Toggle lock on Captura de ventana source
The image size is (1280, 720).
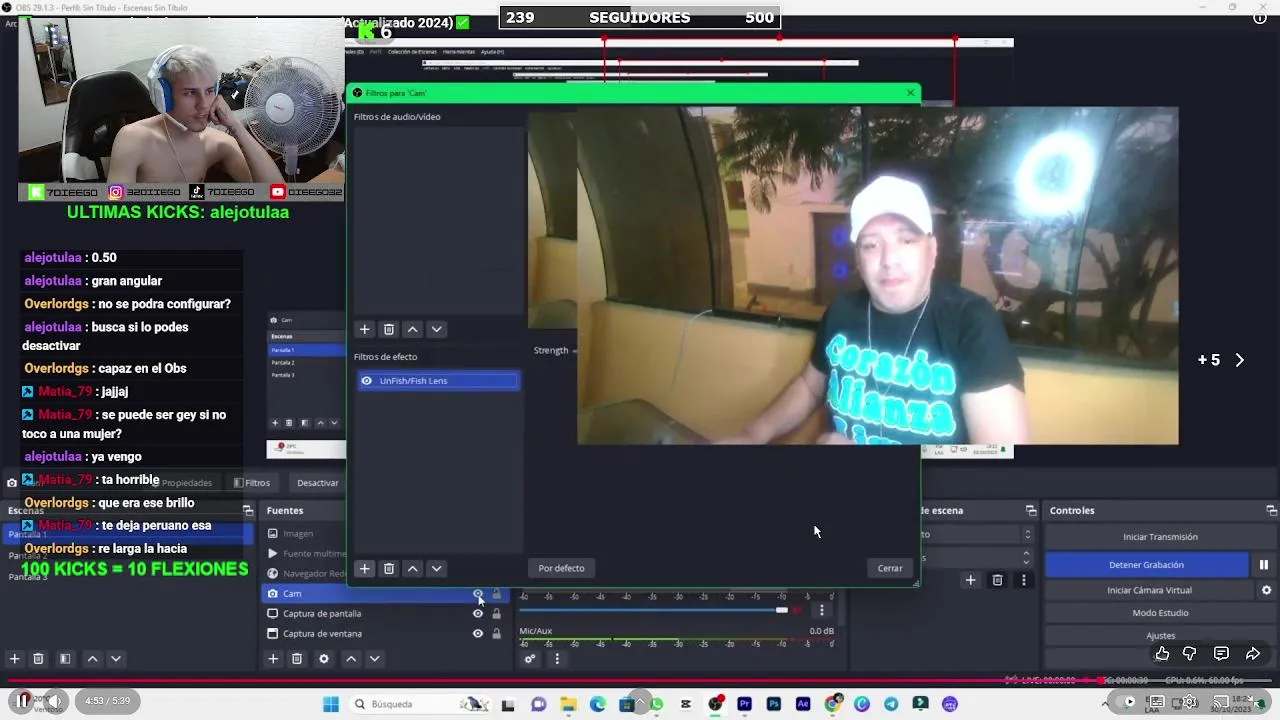[x=496, y=634]
